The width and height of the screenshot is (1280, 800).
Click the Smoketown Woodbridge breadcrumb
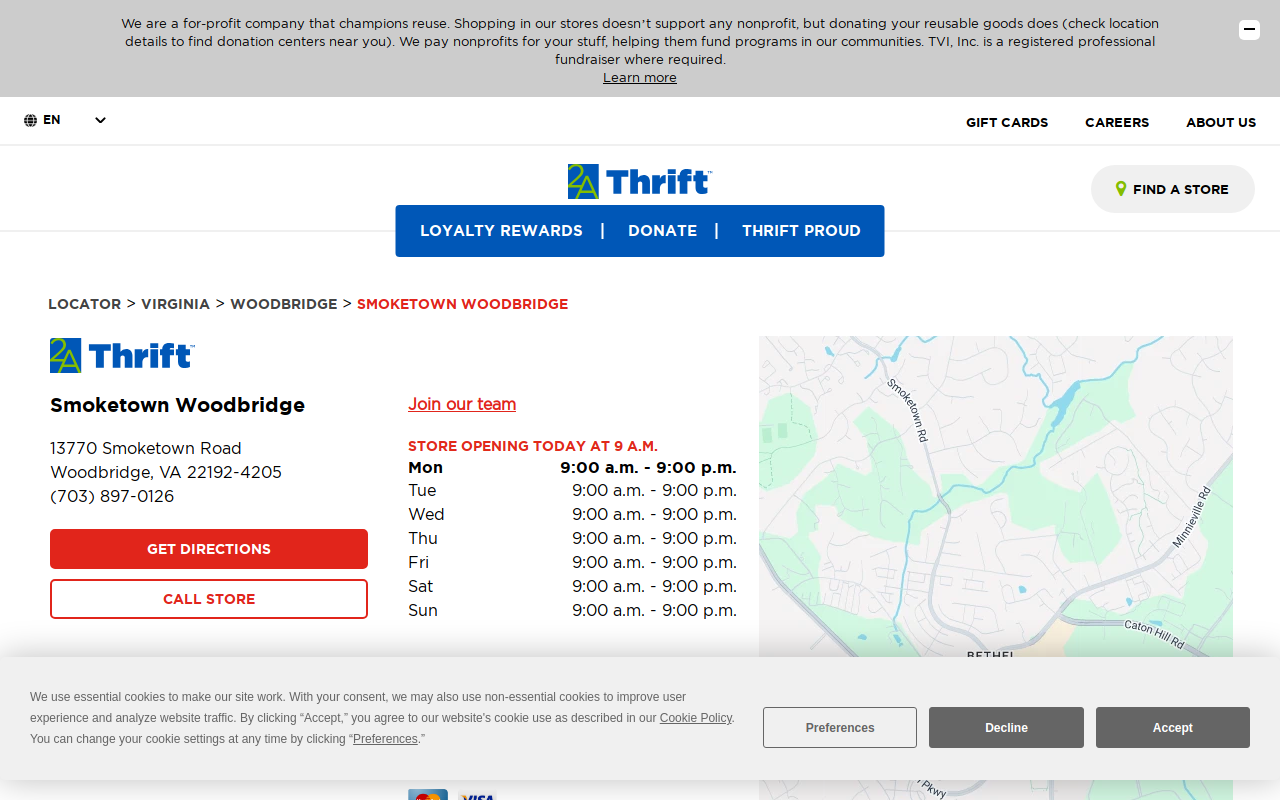462,304
